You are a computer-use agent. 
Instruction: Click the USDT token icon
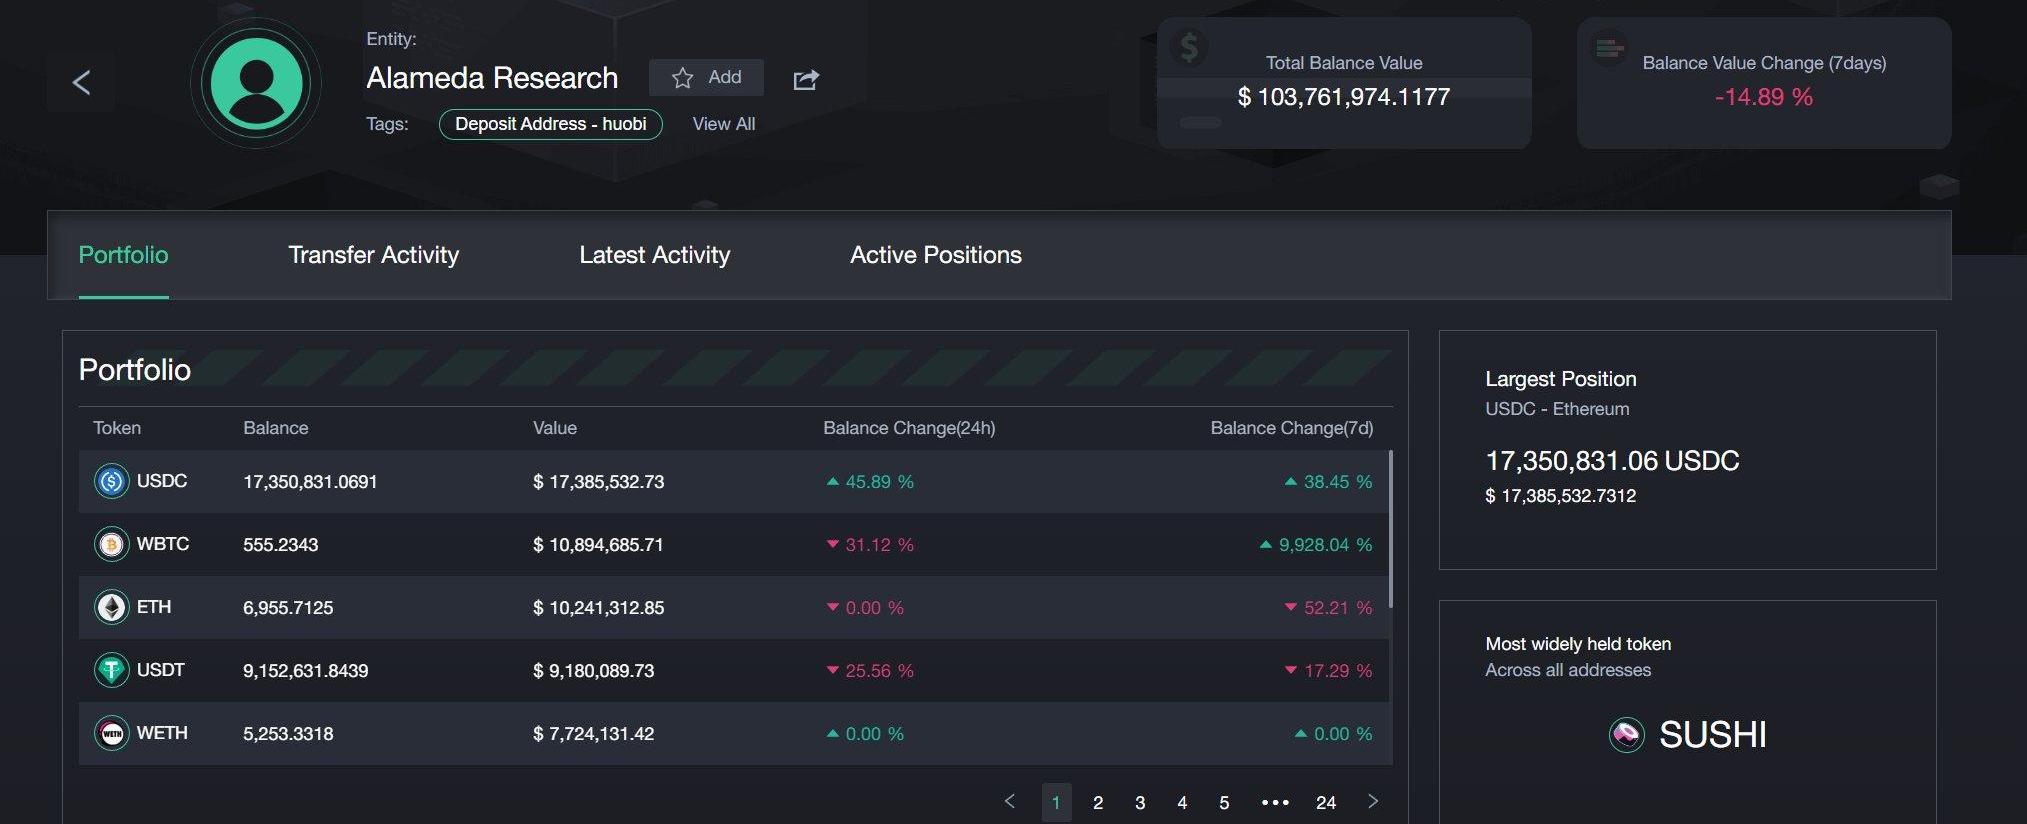pos(111,670)
